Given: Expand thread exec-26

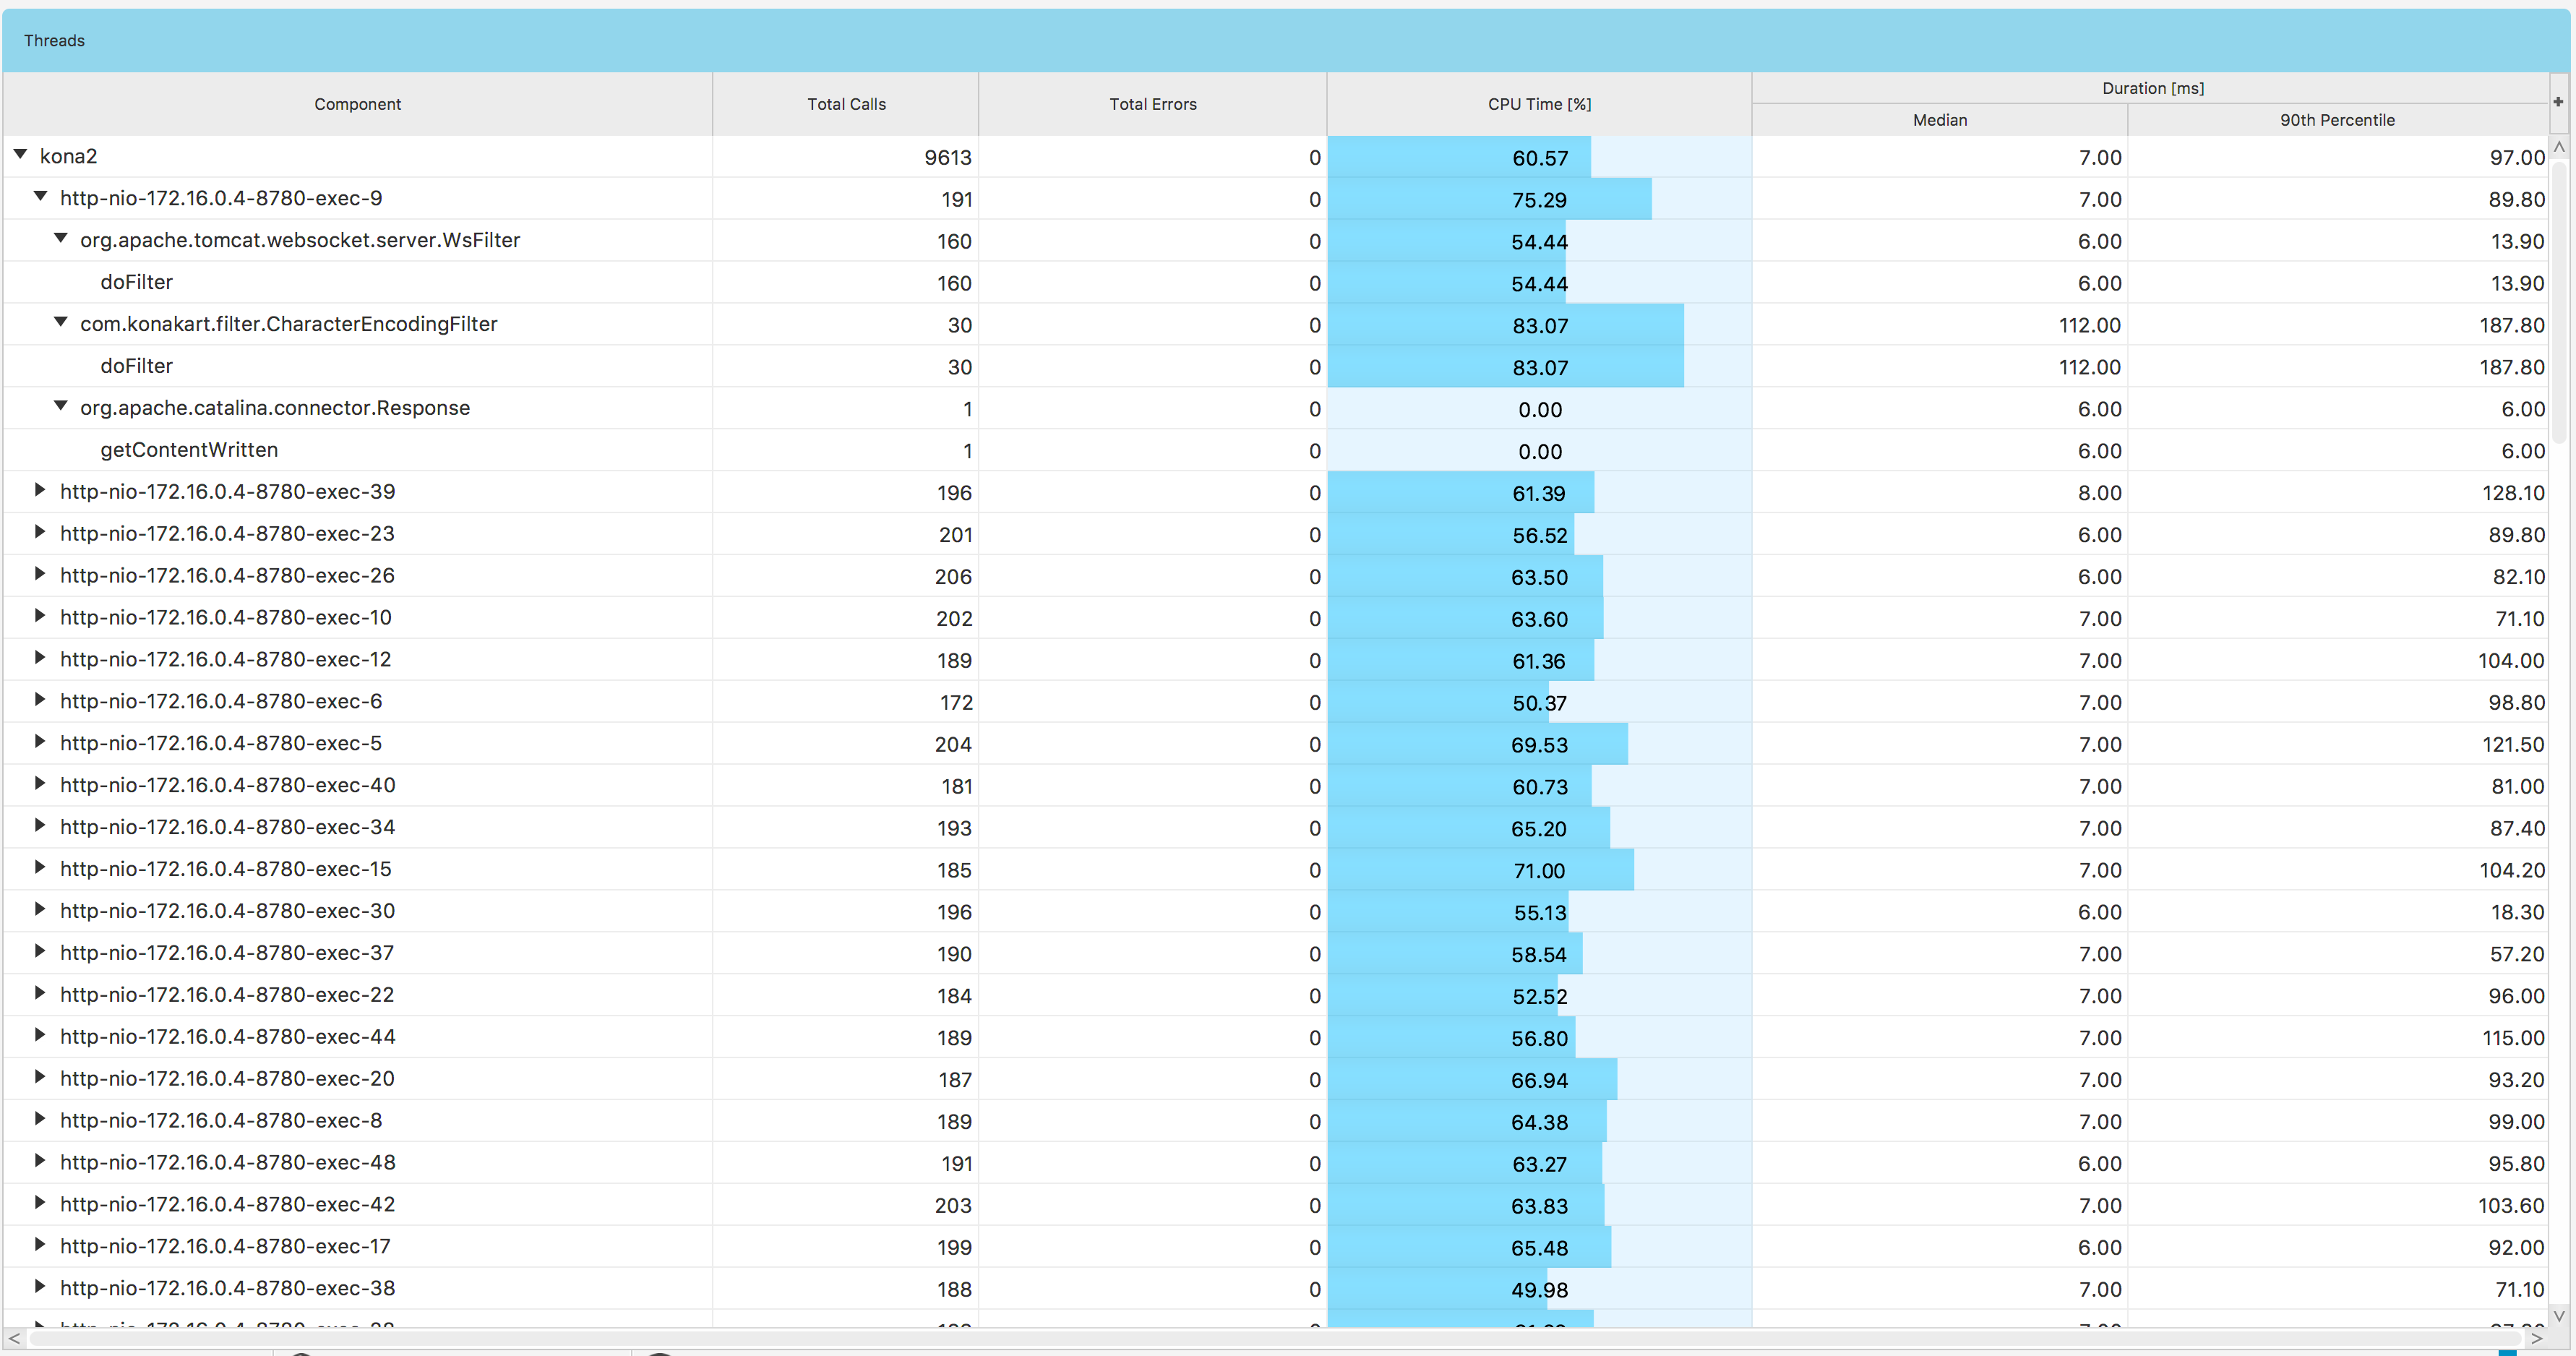Looking at the screenshot, I should [40, 574].
